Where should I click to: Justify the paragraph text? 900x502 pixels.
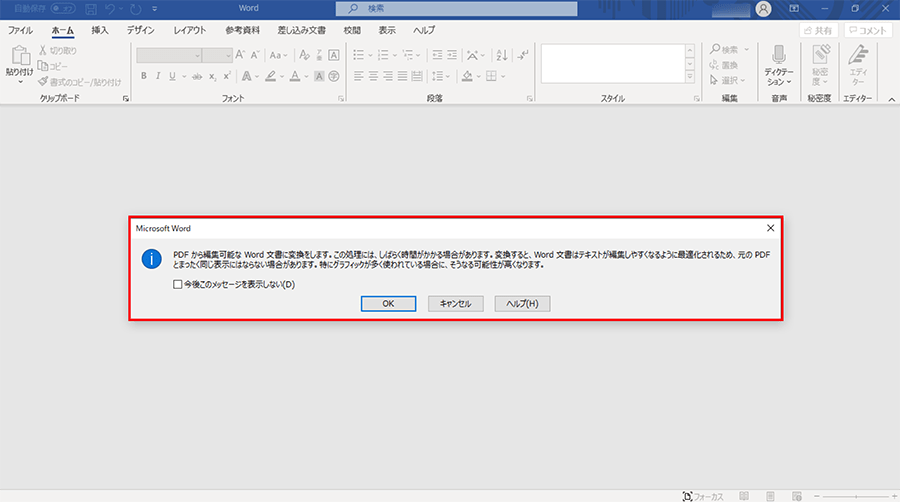[x=402, y=76]
